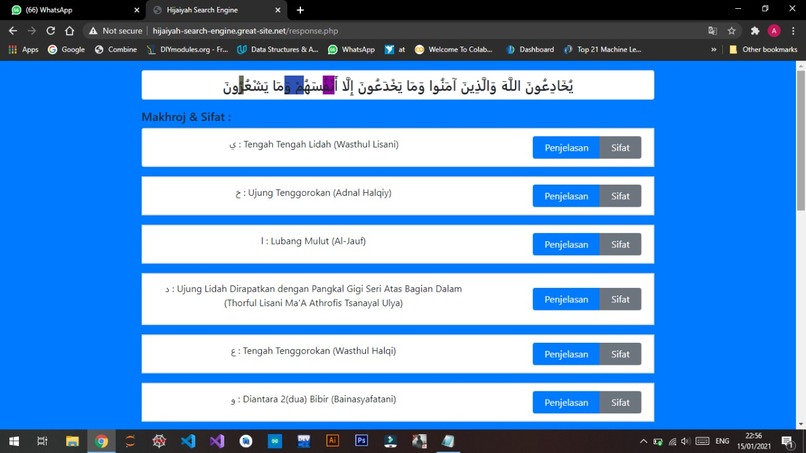Viewport: 806px width, 453px height.
Task: Click Sifat for Thorful Lisani row
Action: pyautogui.click(x=620, y=299)
